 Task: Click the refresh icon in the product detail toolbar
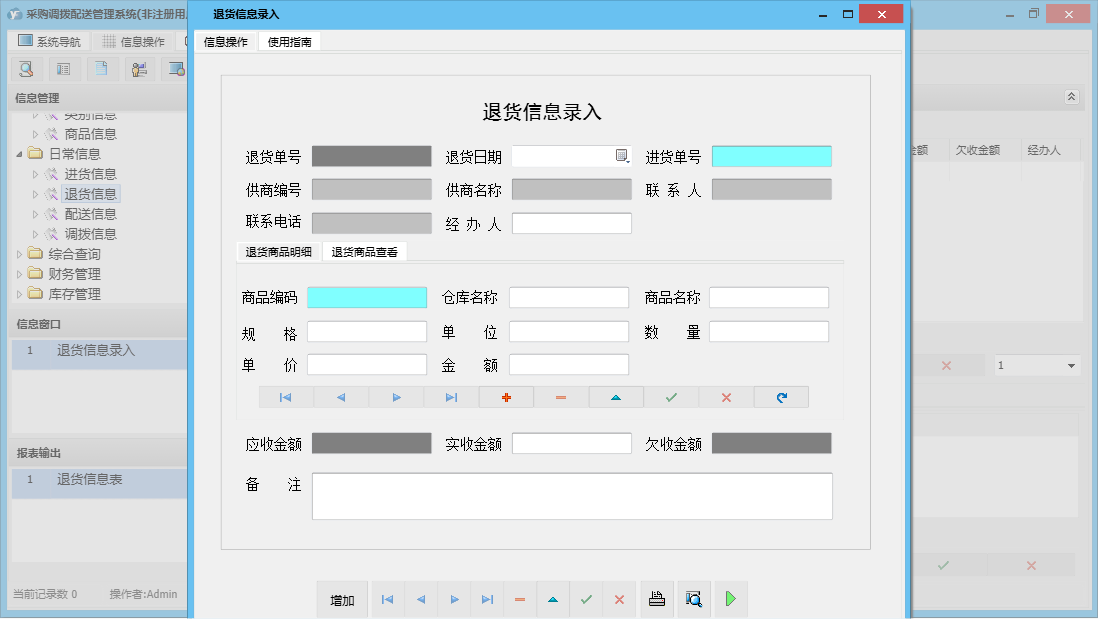(781, 397)
